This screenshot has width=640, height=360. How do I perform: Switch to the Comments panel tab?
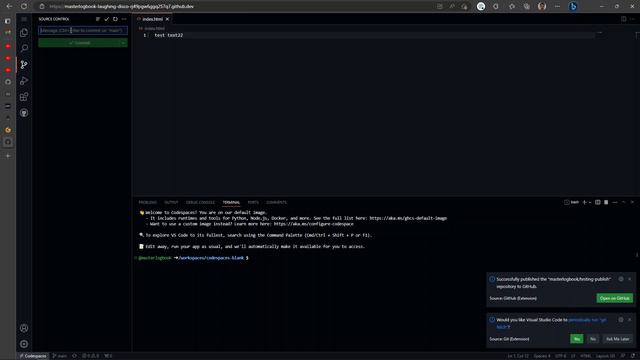point(276,202)
